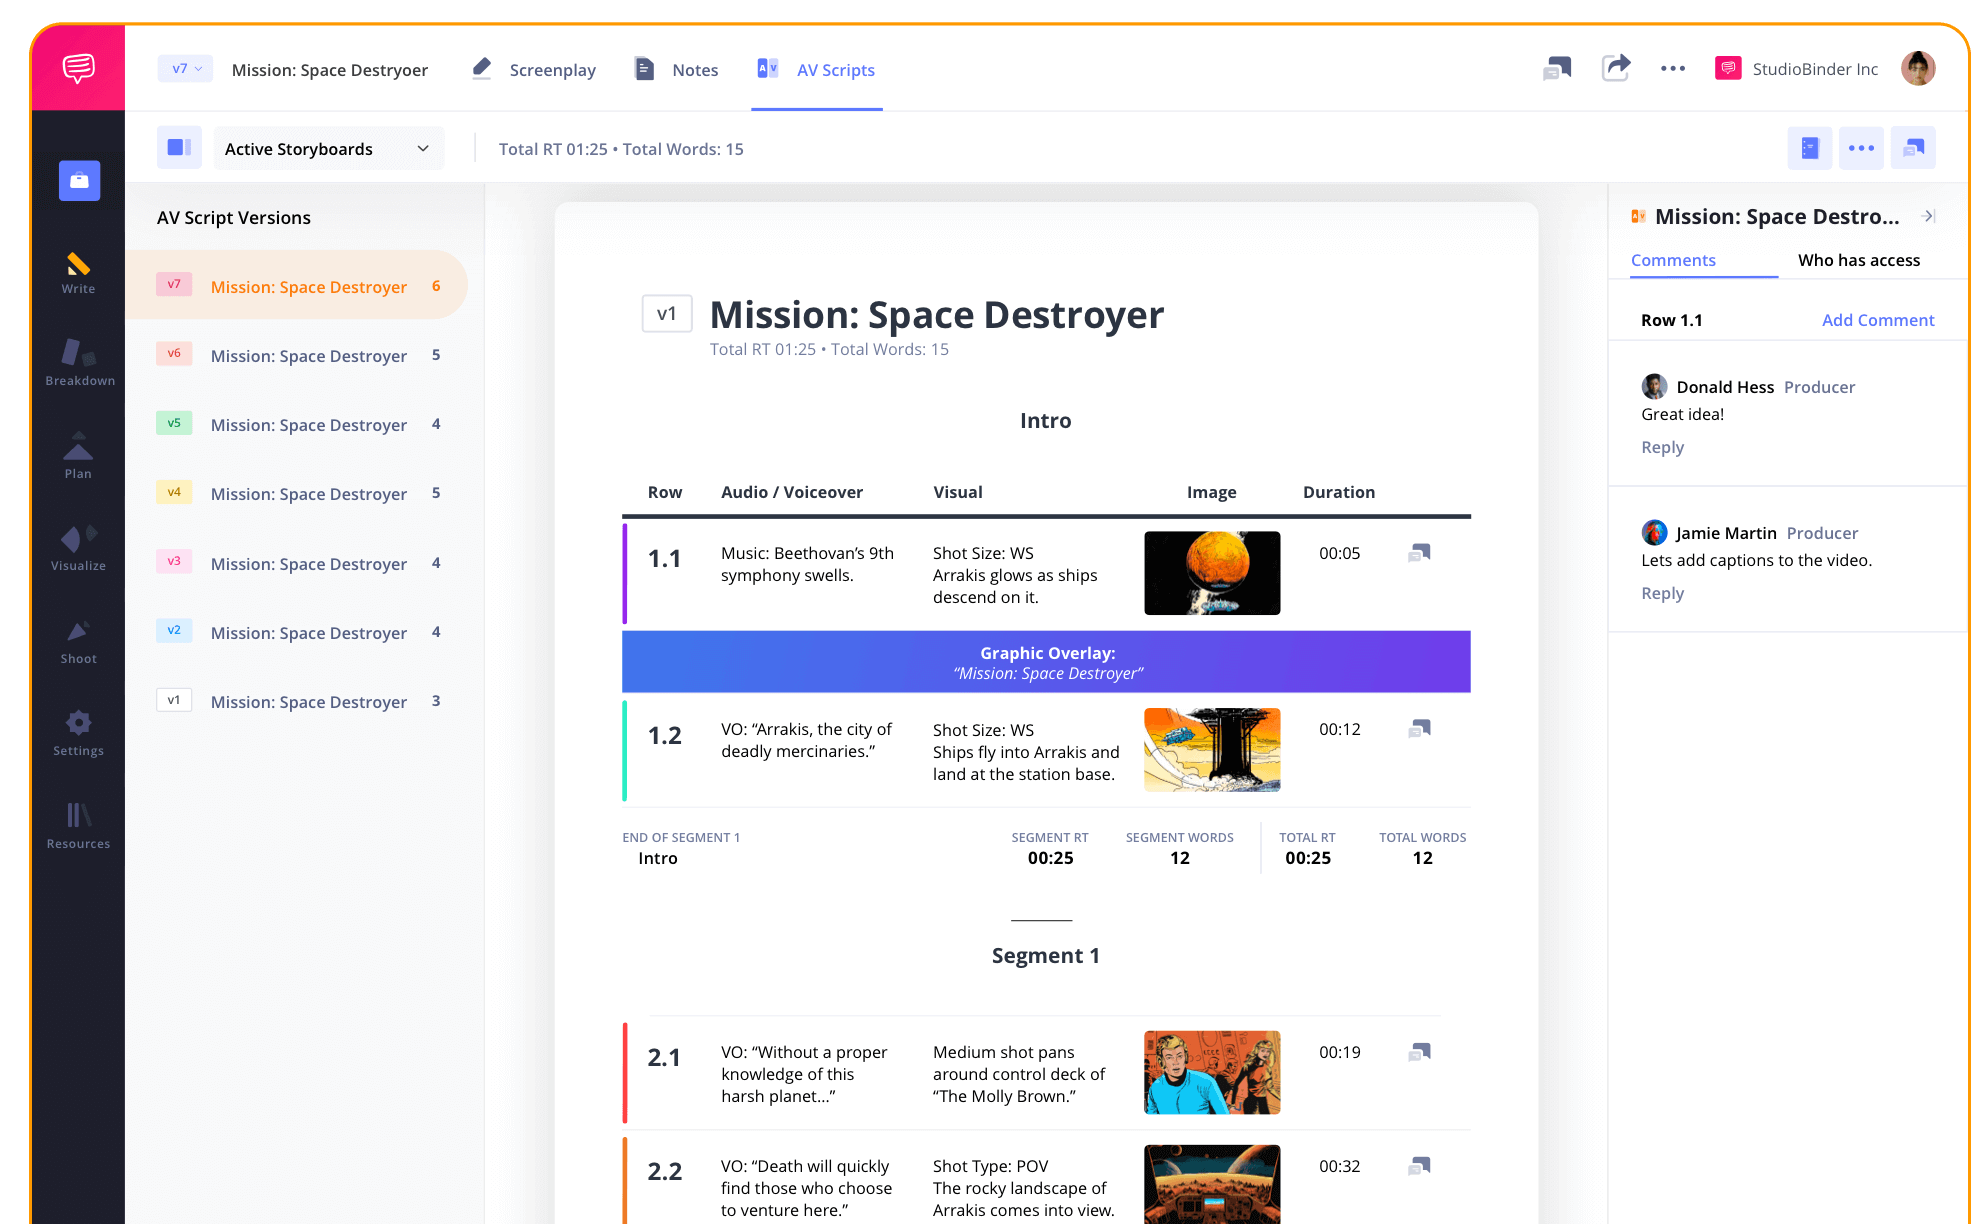Open the comment bubble on row 1.1
This screenshot has width=1984, height=1224.
pyautogui.click(x=1418, y=552)
